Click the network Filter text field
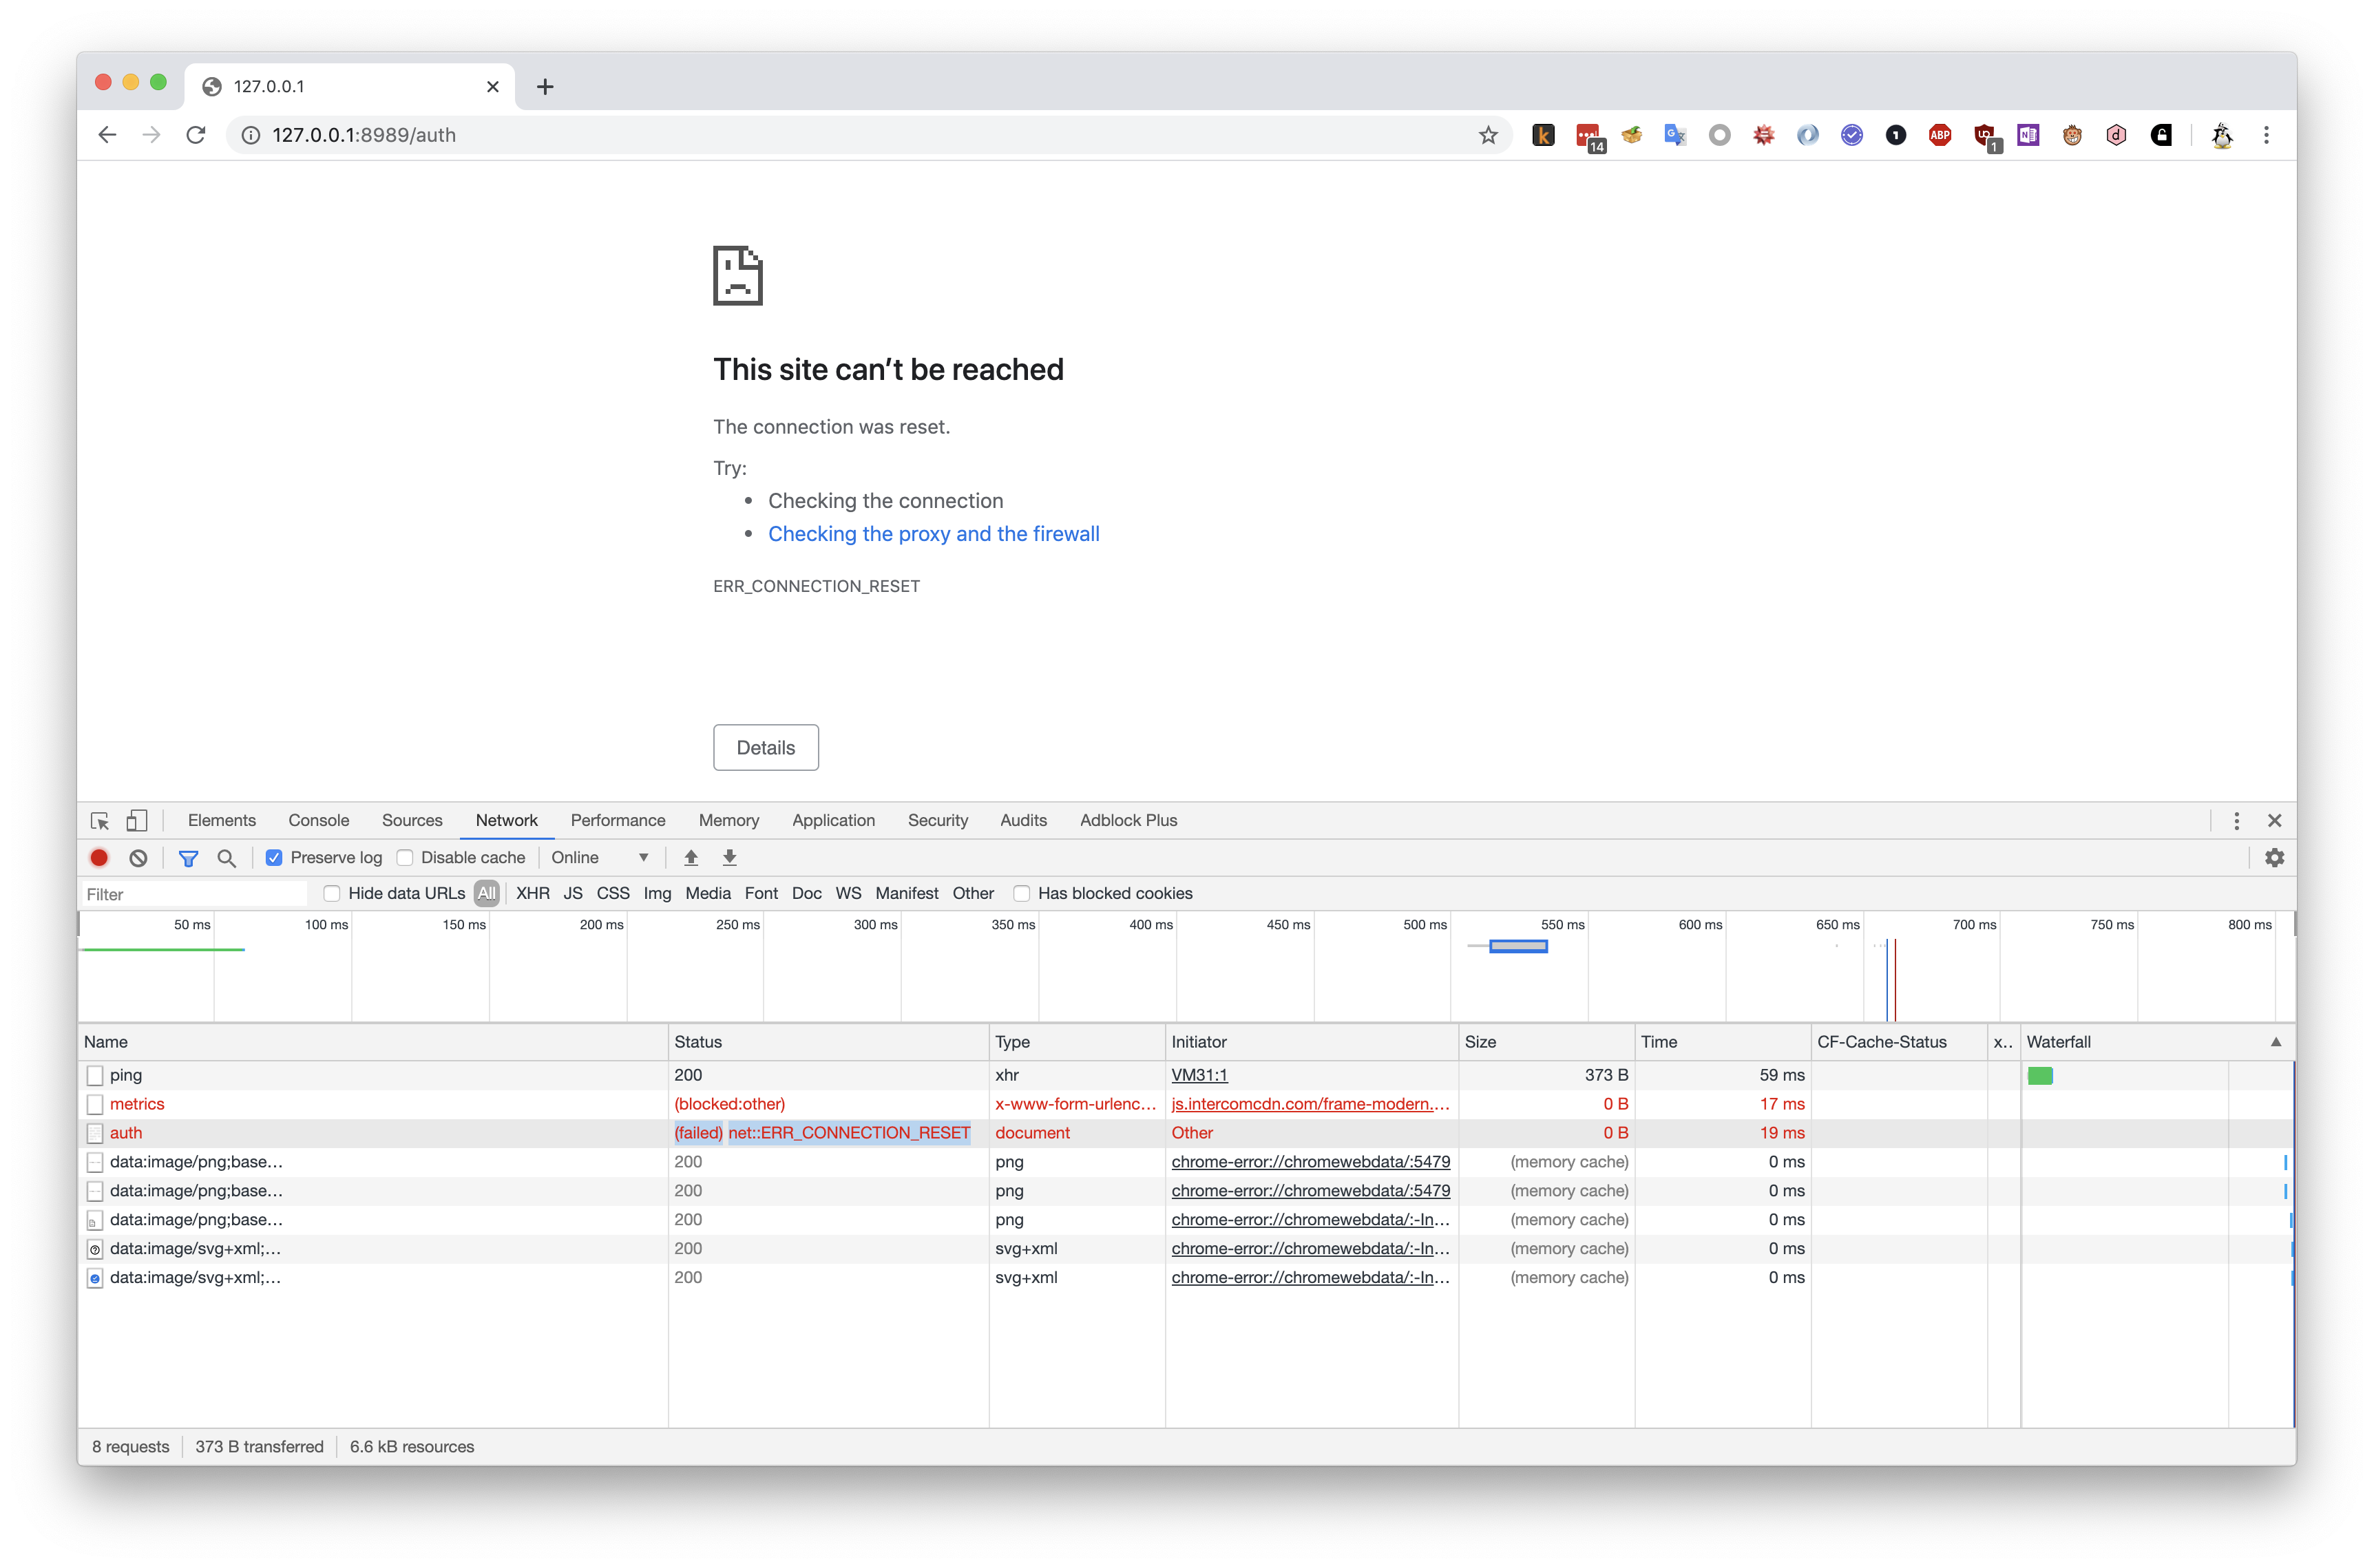Image resolution: width=2374 pixels, height=1568 pixels. 195,894
